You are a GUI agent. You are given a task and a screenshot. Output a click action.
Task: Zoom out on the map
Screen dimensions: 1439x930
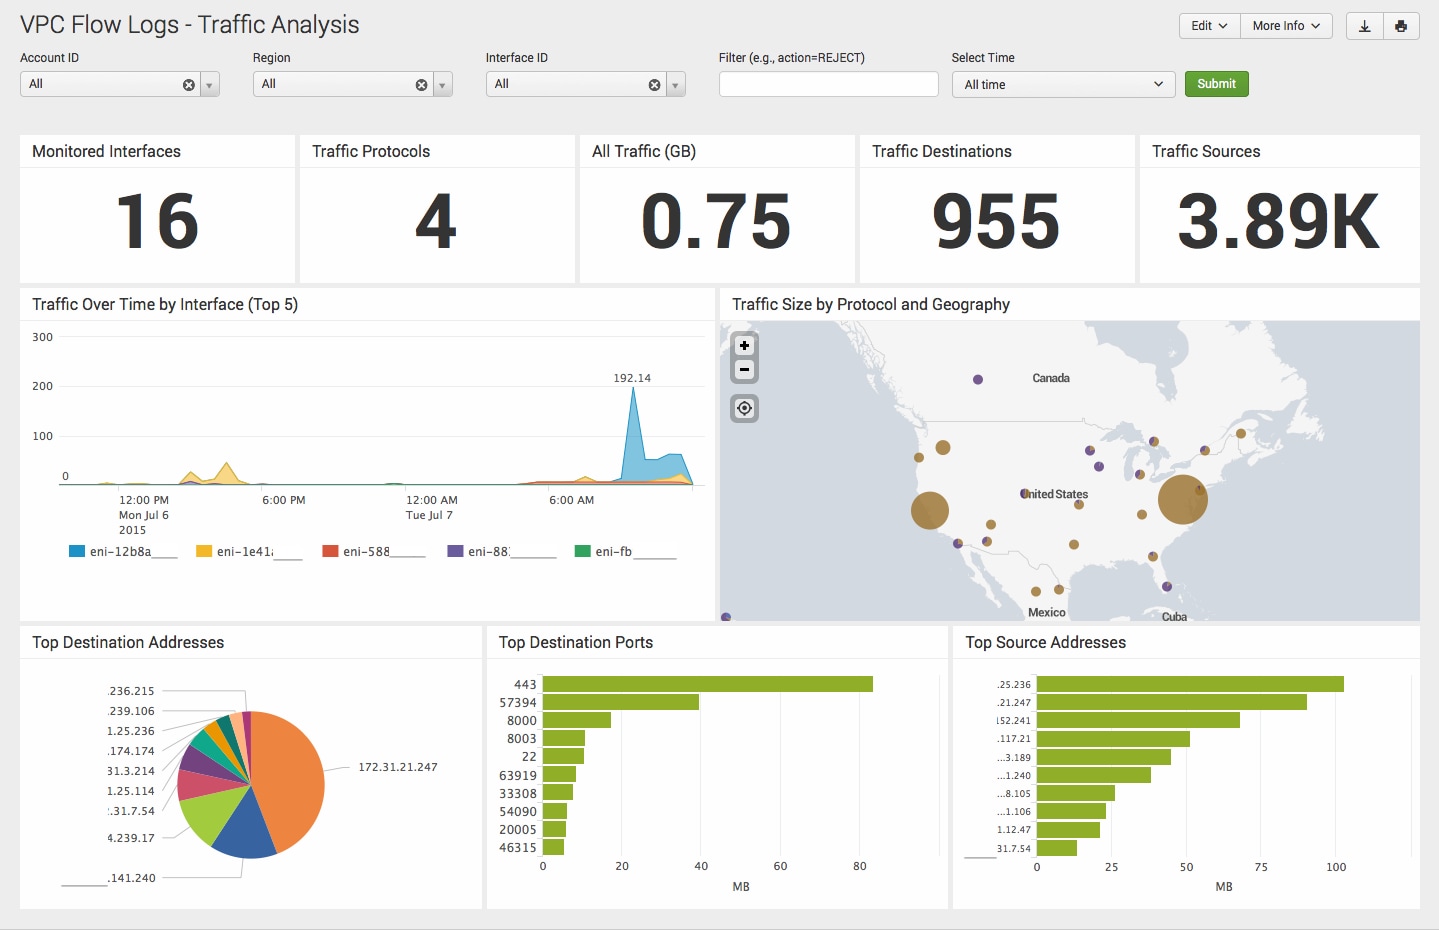coord(744,370)
